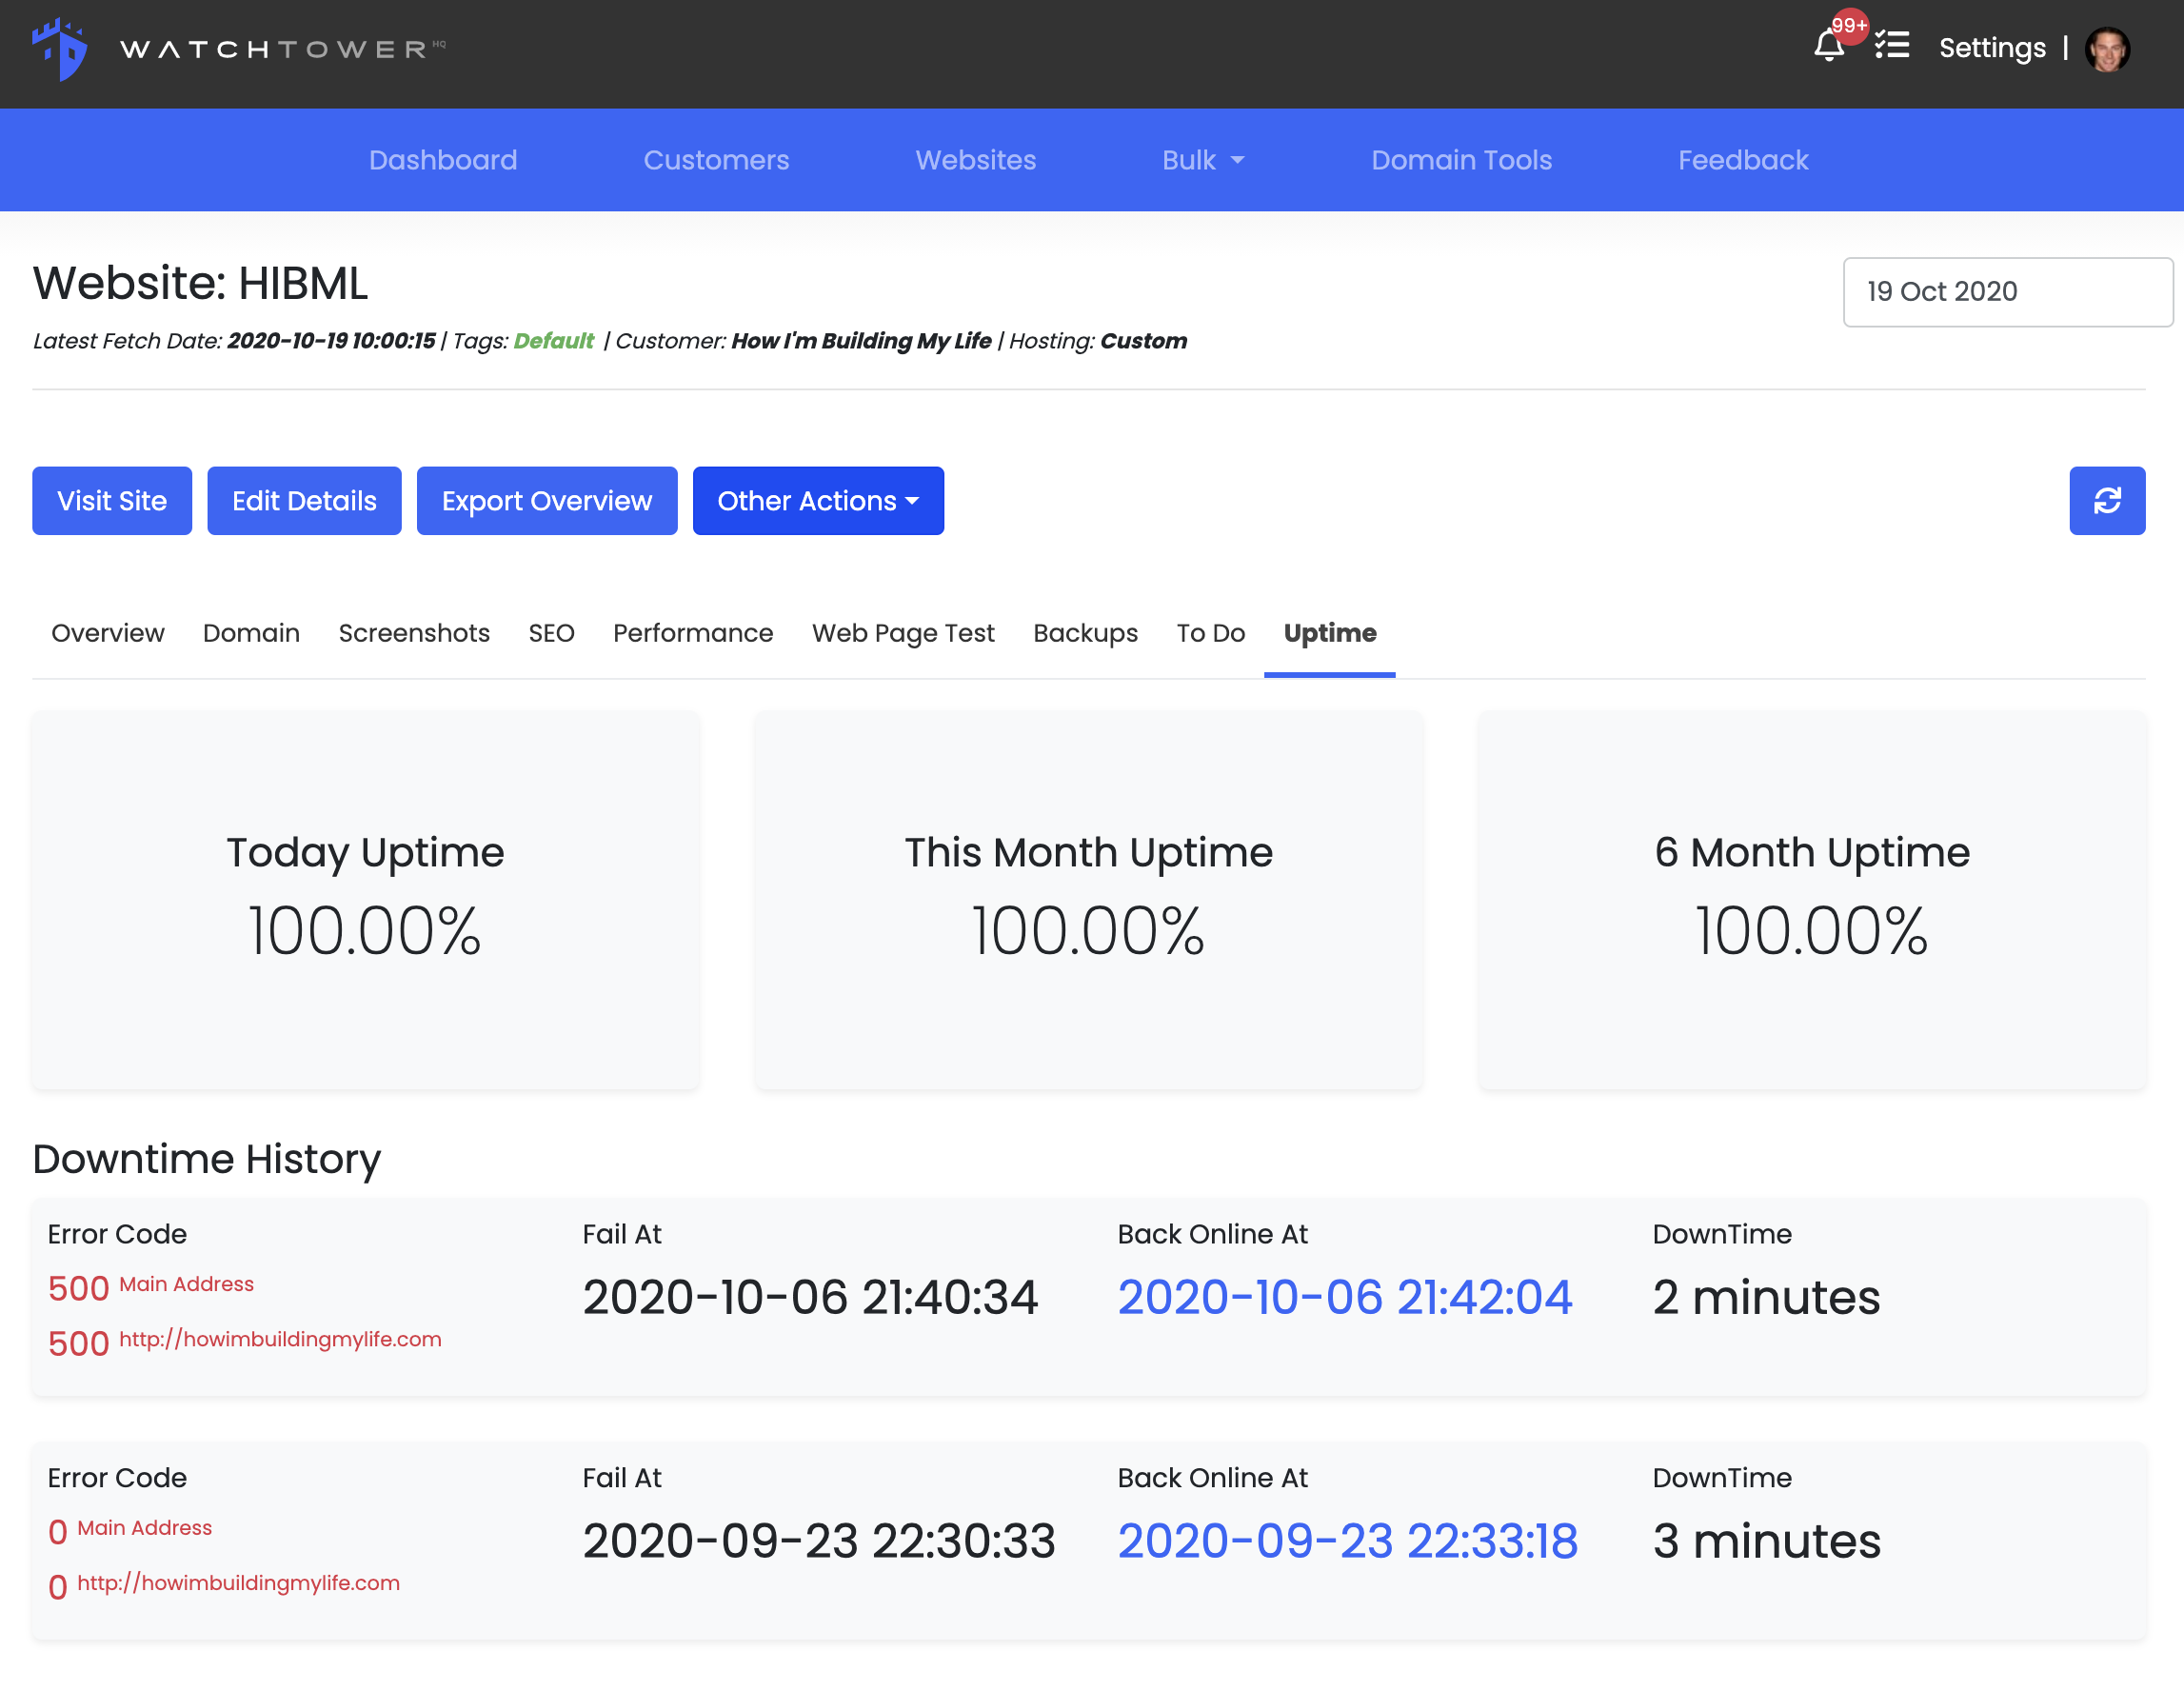The height and width of the screenshot is (1691, 2184).
Task: Click the Today Uptime card
Action: (x=366, y=900)
